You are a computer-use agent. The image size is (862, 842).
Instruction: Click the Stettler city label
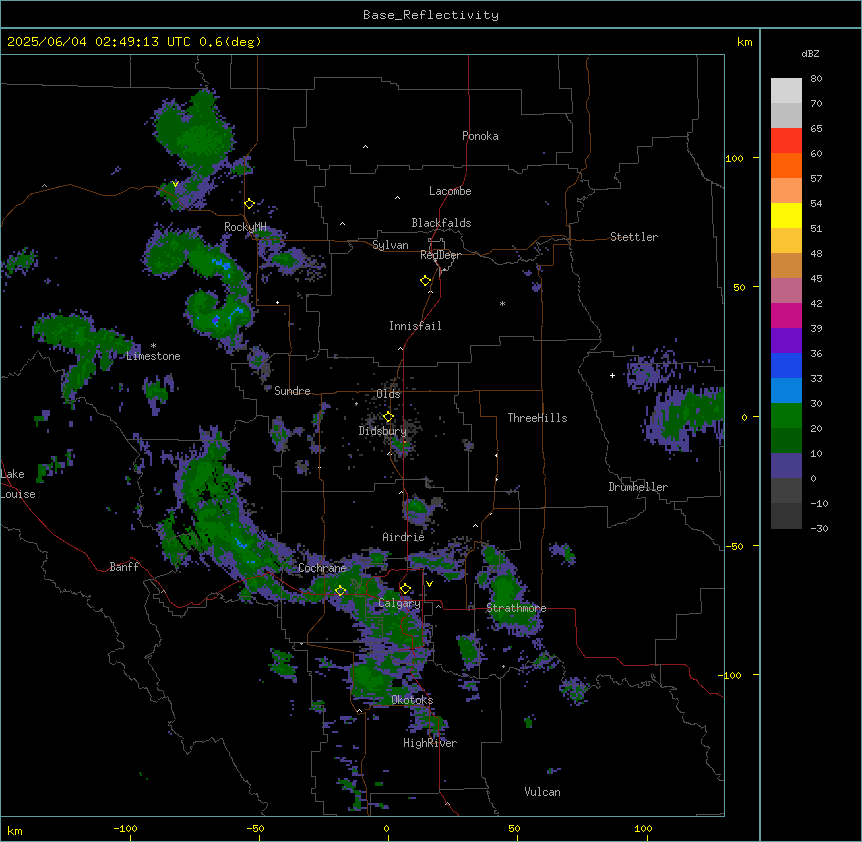[633, 237]
